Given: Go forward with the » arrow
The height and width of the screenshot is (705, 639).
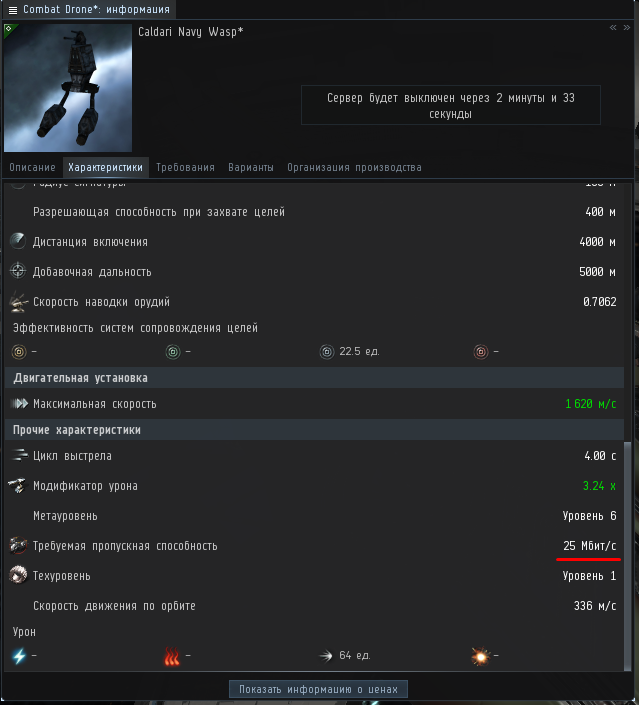Looking at the screenshot, I should pos(626,28).
